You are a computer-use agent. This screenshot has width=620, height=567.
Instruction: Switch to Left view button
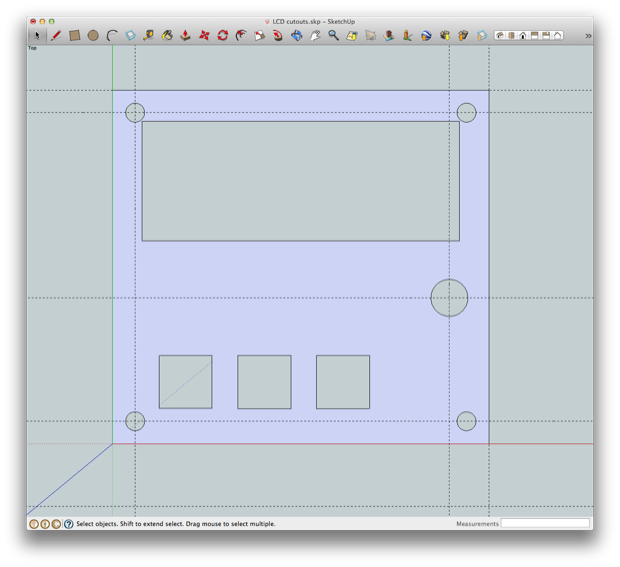click(x=558, y=36)
